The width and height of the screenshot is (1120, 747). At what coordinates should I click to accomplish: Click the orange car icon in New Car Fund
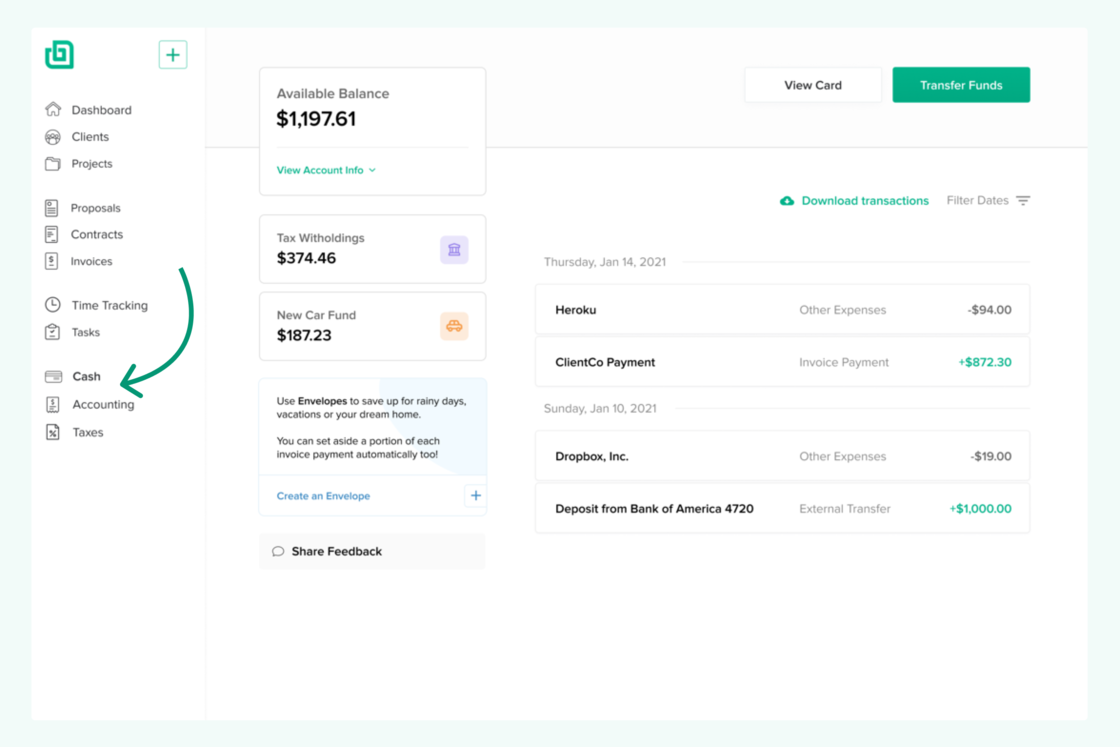tap(454, 326)
